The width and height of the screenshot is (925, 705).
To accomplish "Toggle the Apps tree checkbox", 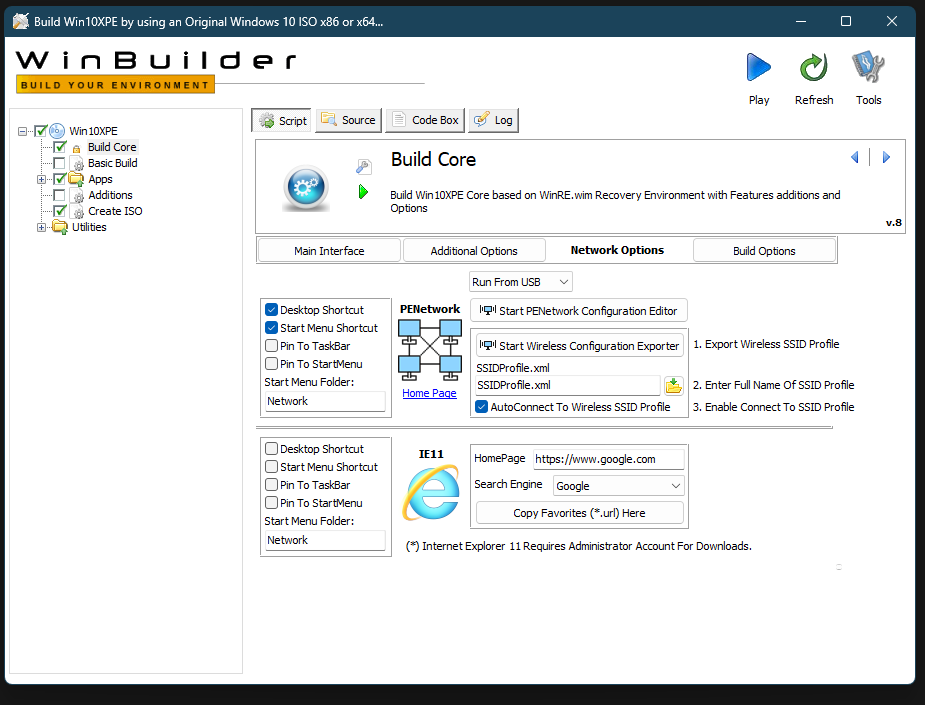I will click(x=60, y=179).
